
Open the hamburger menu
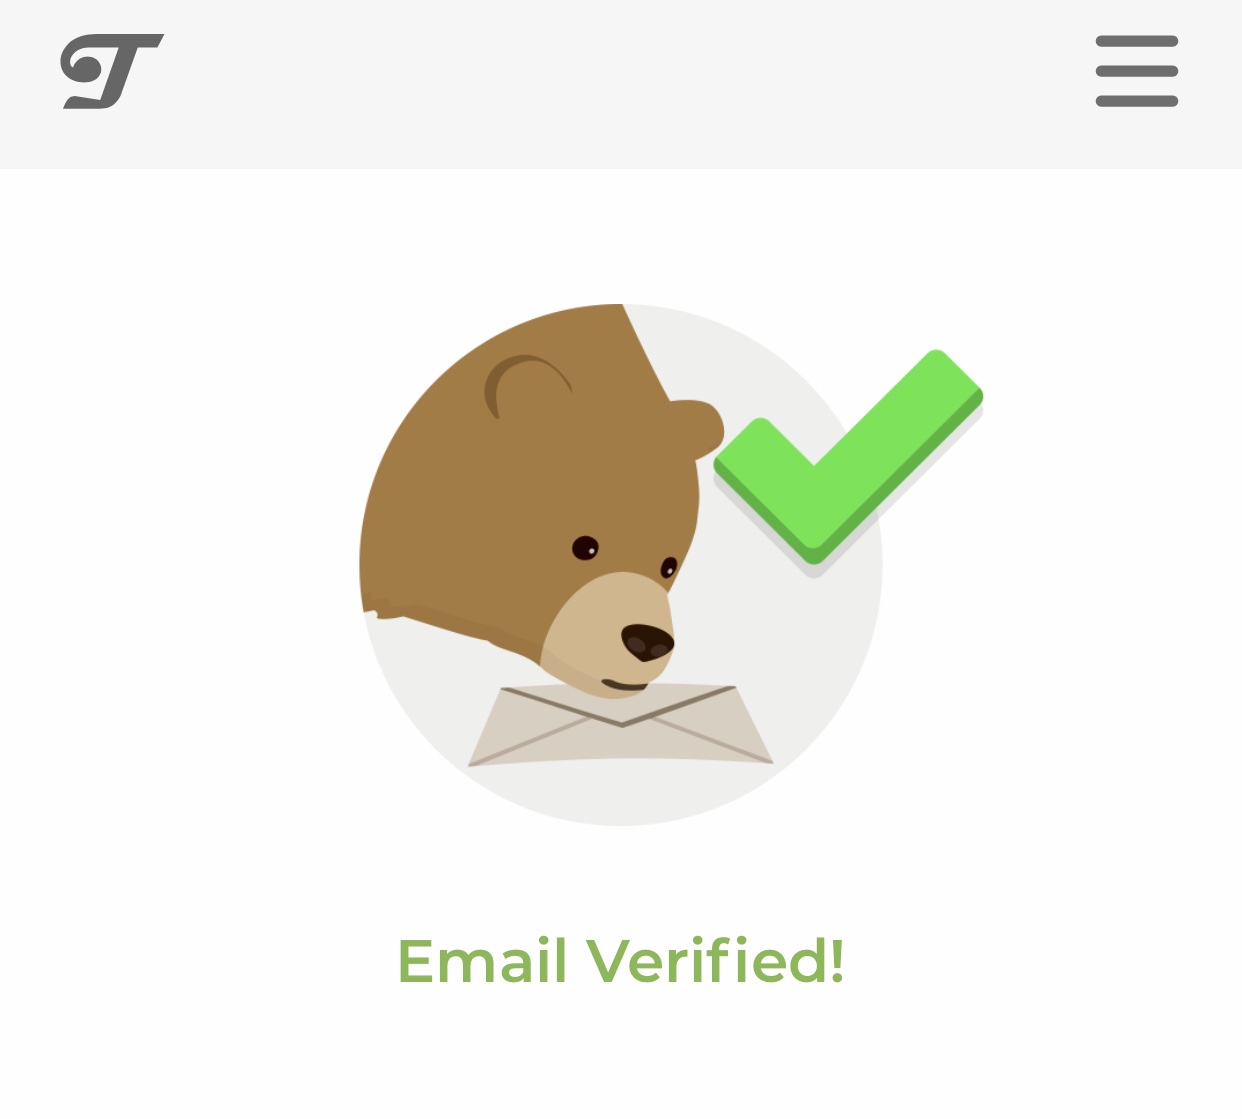point(1137,71)
